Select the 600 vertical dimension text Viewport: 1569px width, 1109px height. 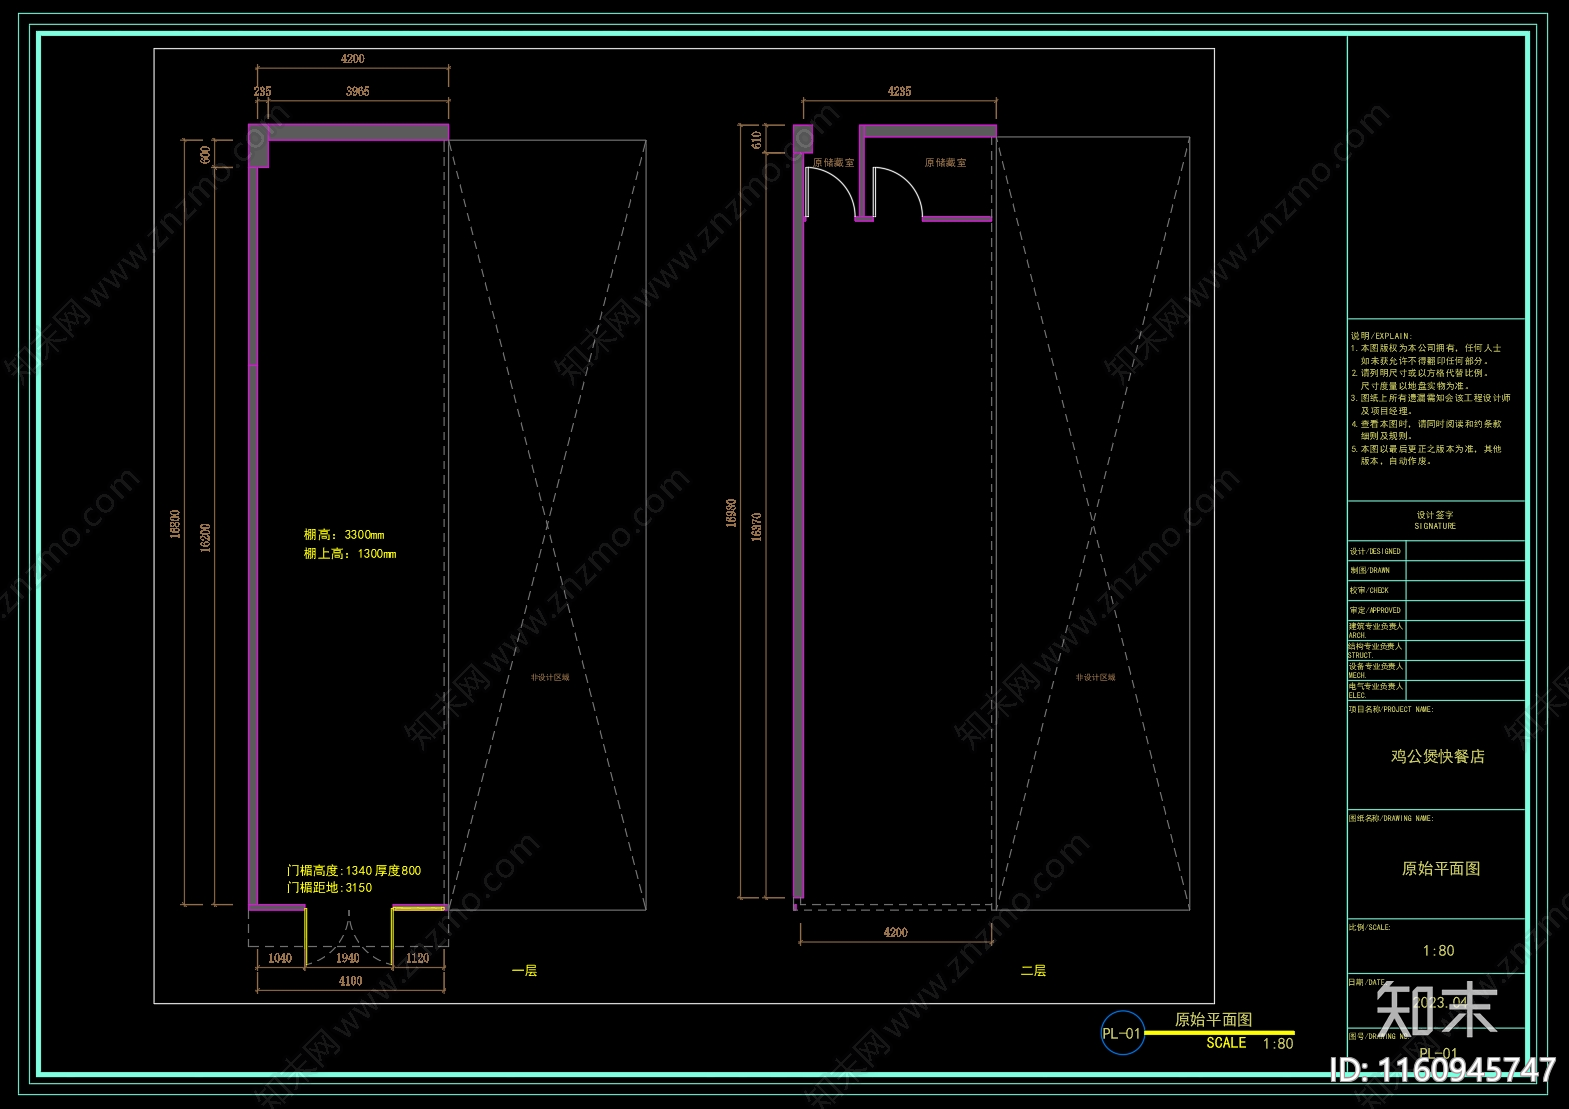(x=205, y=155)
